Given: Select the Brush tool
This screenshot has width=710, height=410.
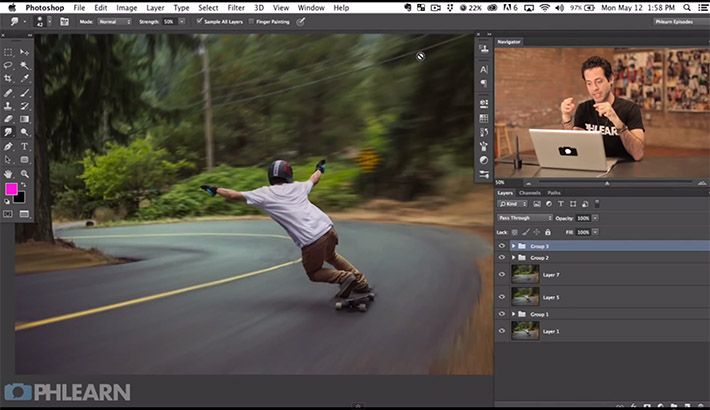Looking at the screenshot, I should pyautogui.click(x=24, y=93).
